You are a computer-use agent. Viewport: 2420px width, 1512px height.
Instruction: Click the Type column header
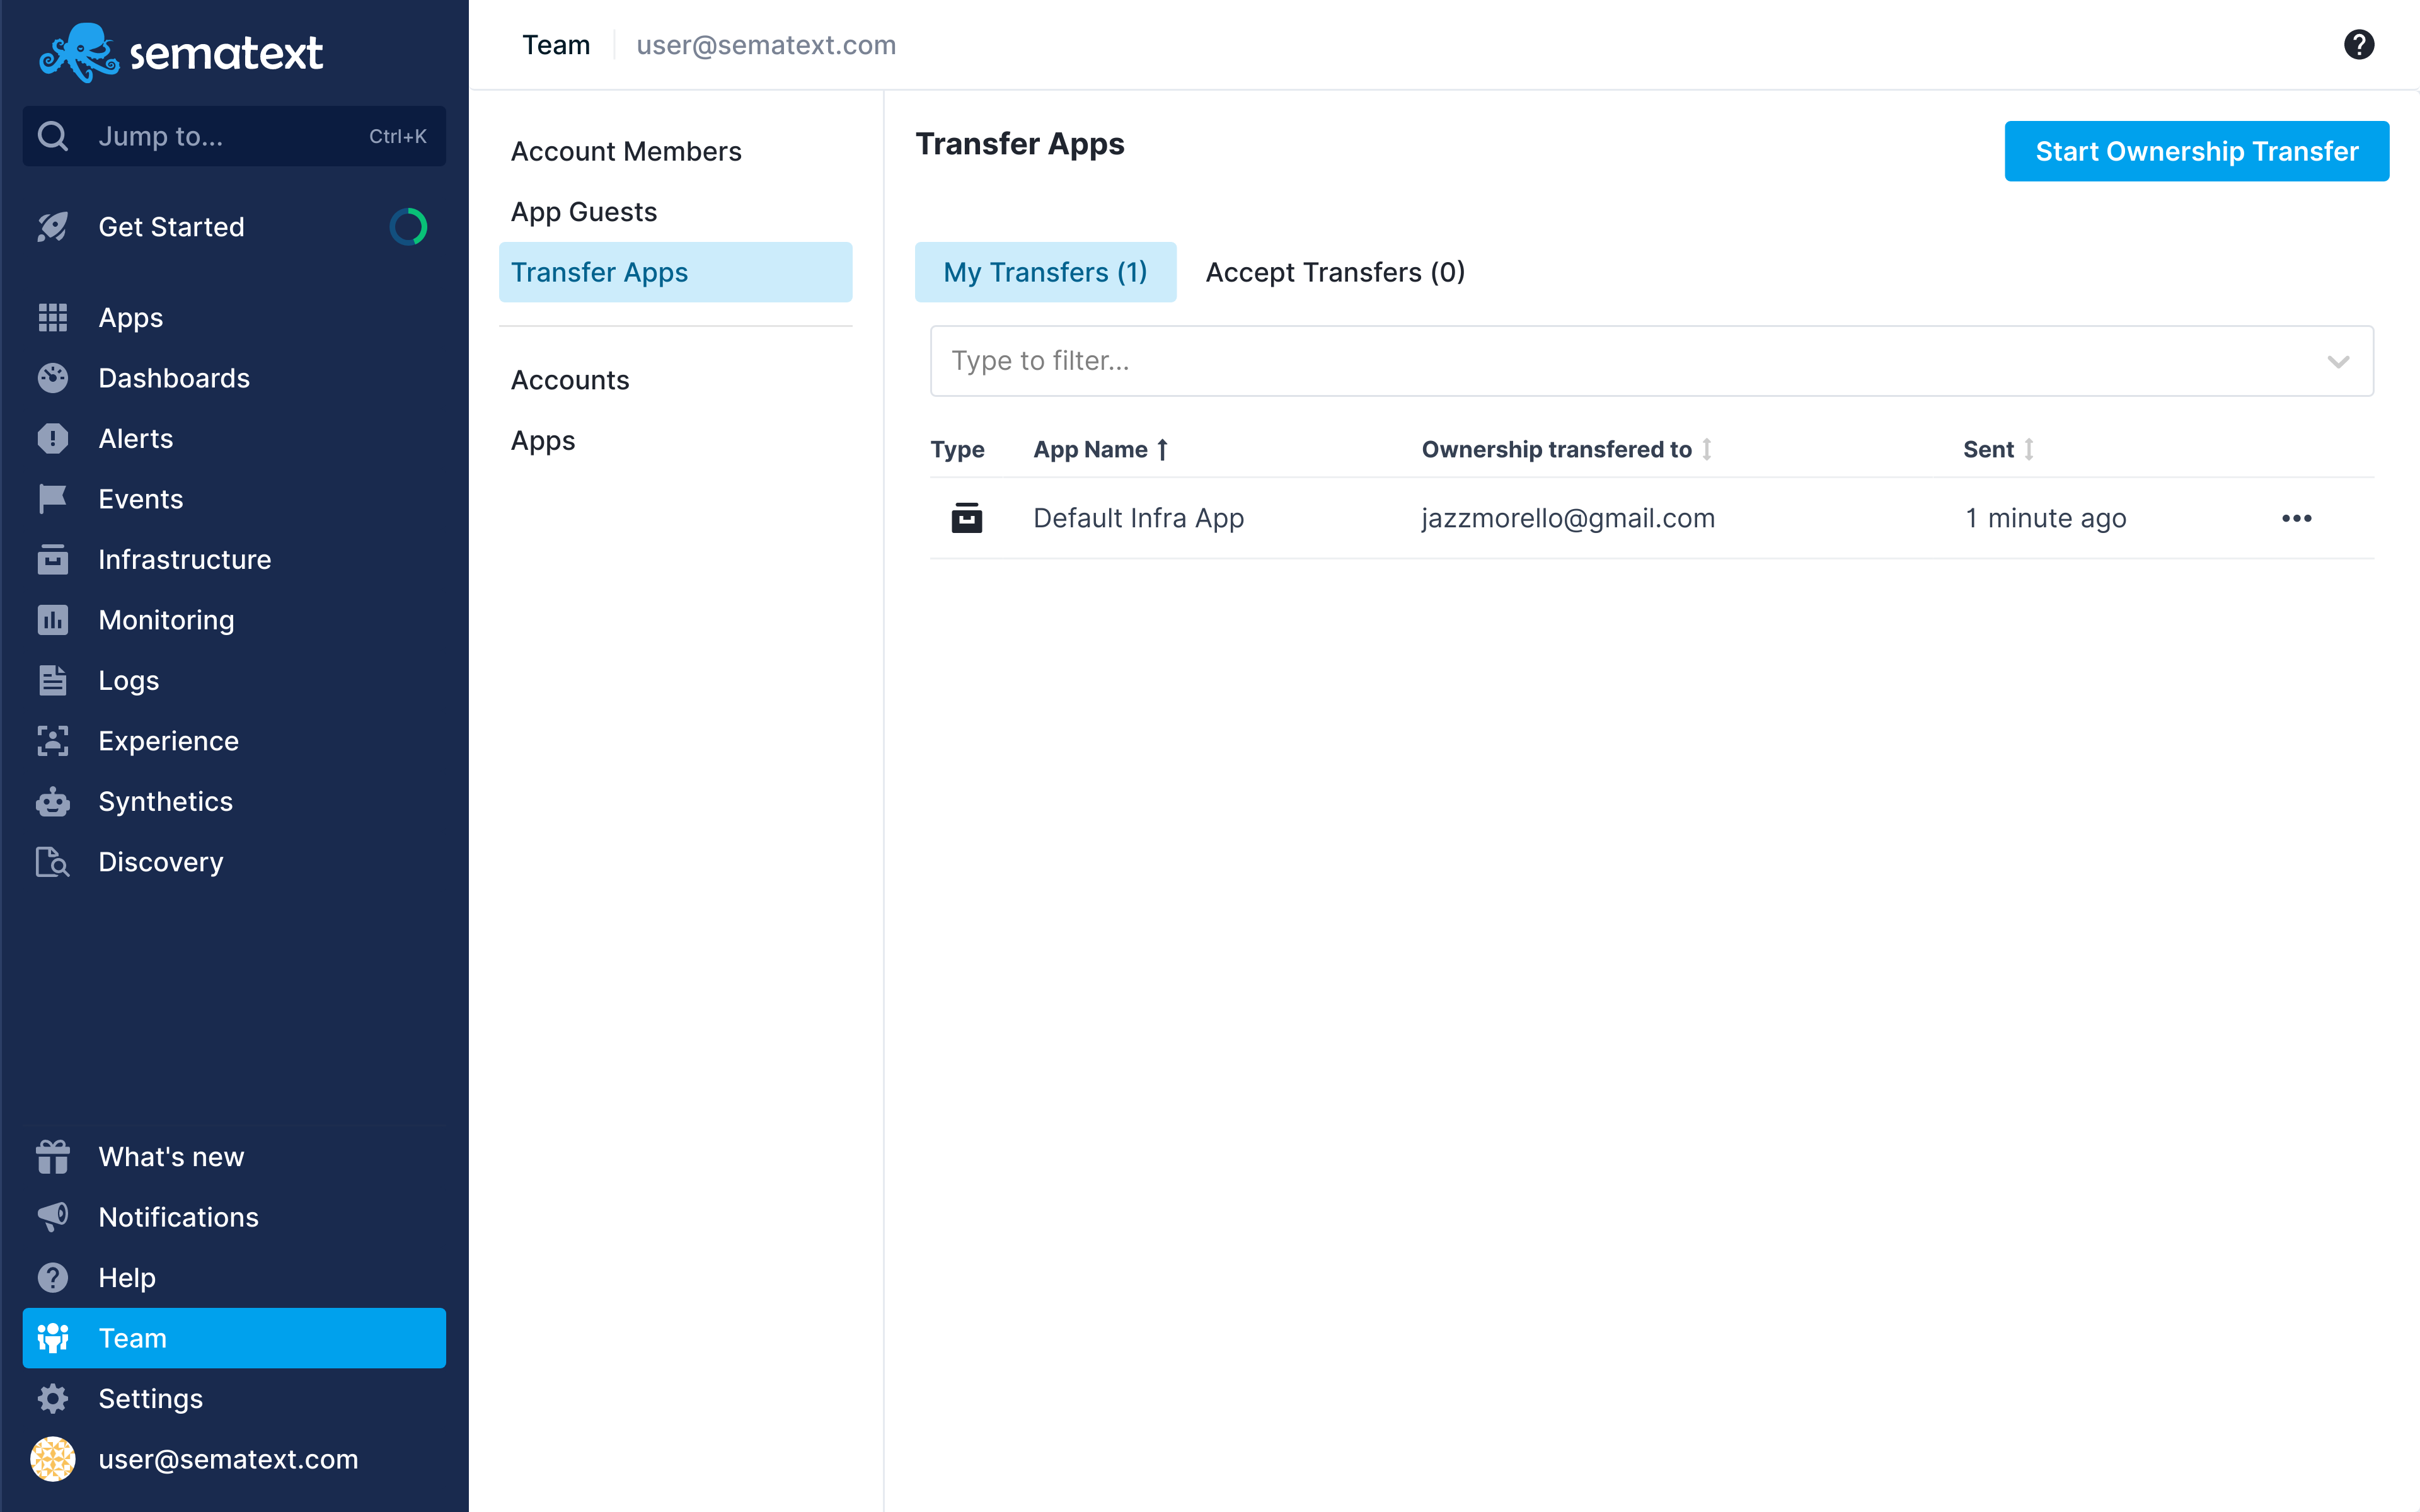pos(957,450)
